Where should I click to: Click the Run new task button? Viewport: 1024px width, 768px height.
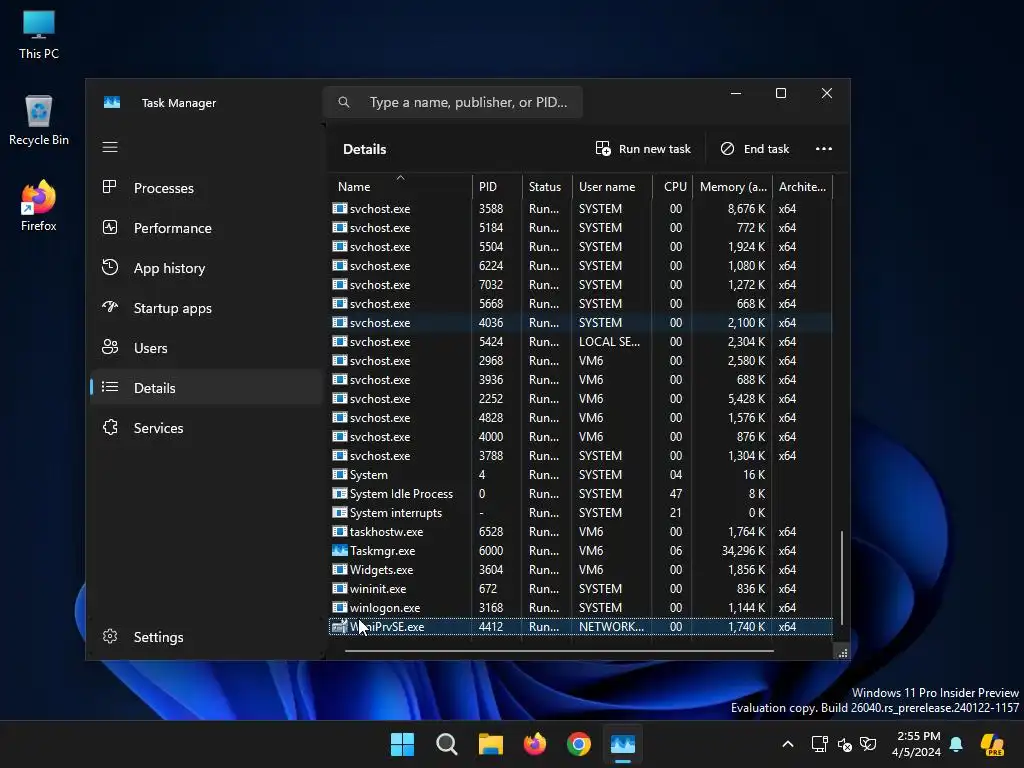pyautogui.click(x=643, y=149)
